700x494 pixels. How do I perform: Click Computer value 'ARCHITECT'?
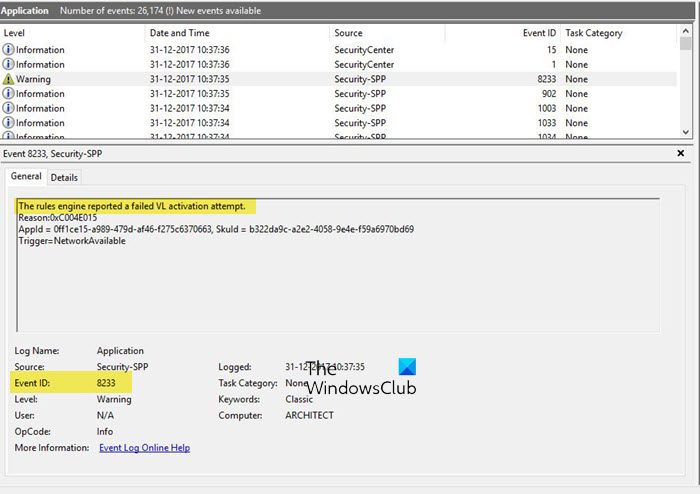point(309,415)
